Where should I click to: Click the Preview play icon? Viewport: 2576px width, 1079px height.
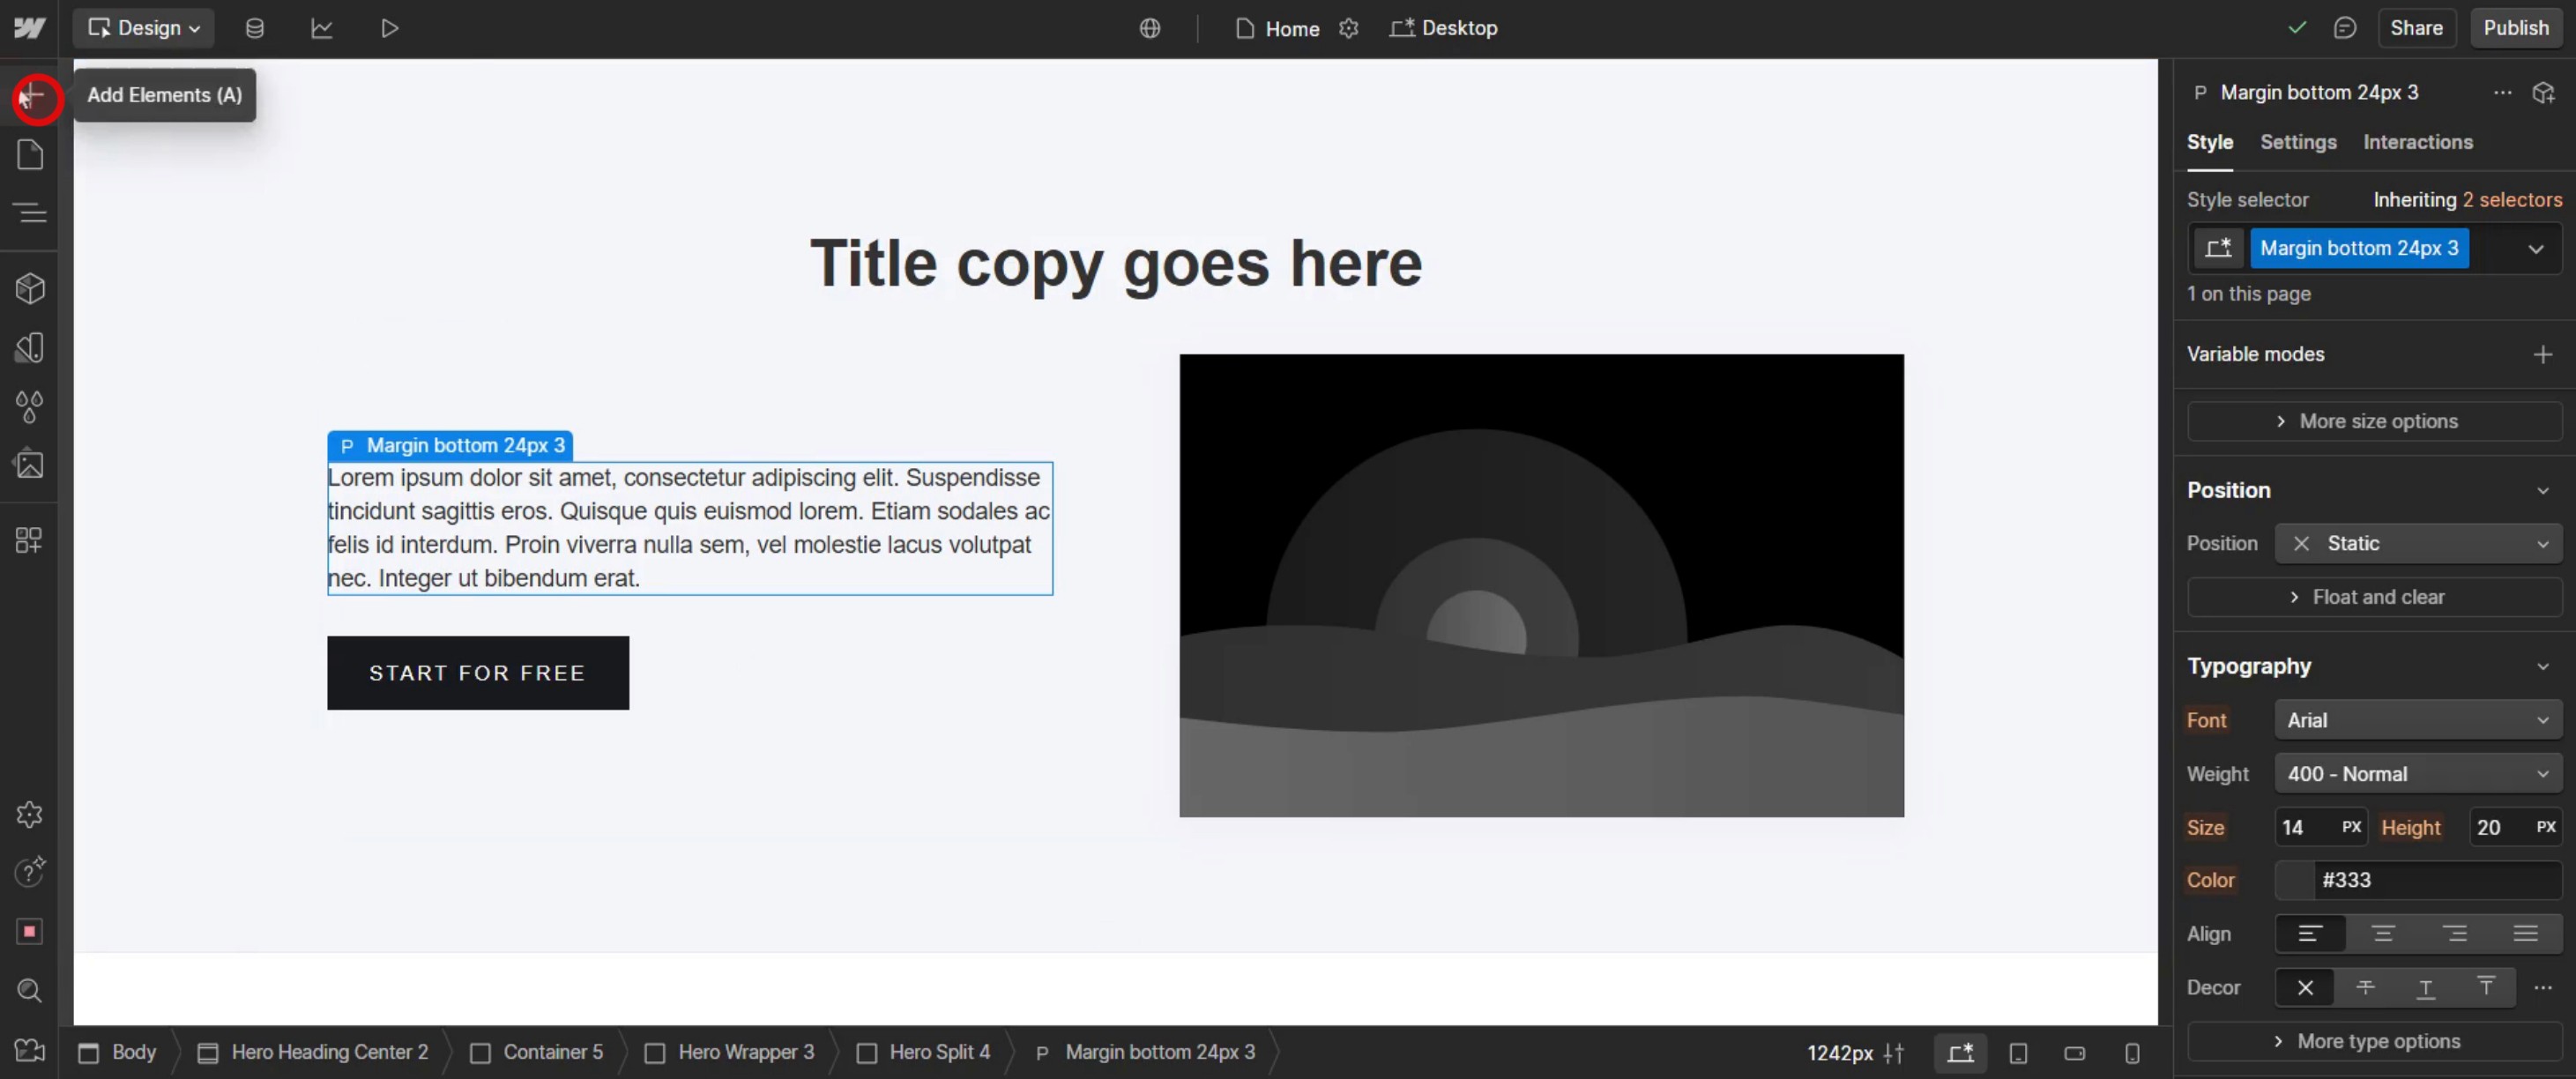coord(390,28)
